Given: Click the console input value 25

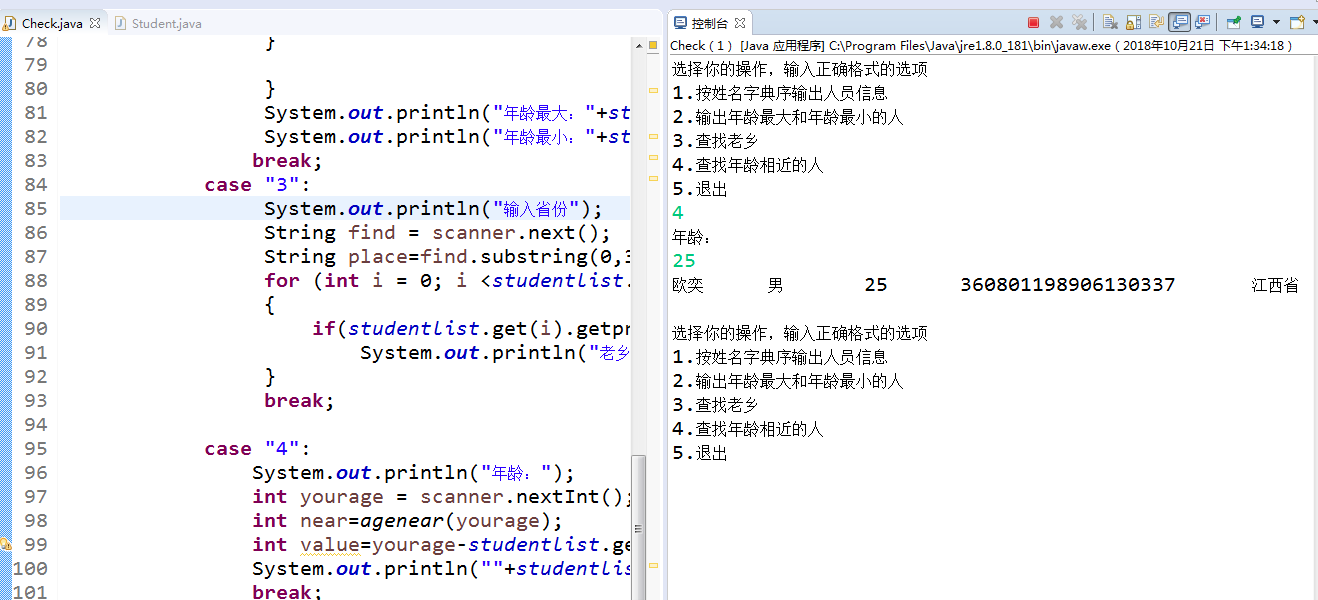Looking at the screenshot, I should click(x=684, y=261).
